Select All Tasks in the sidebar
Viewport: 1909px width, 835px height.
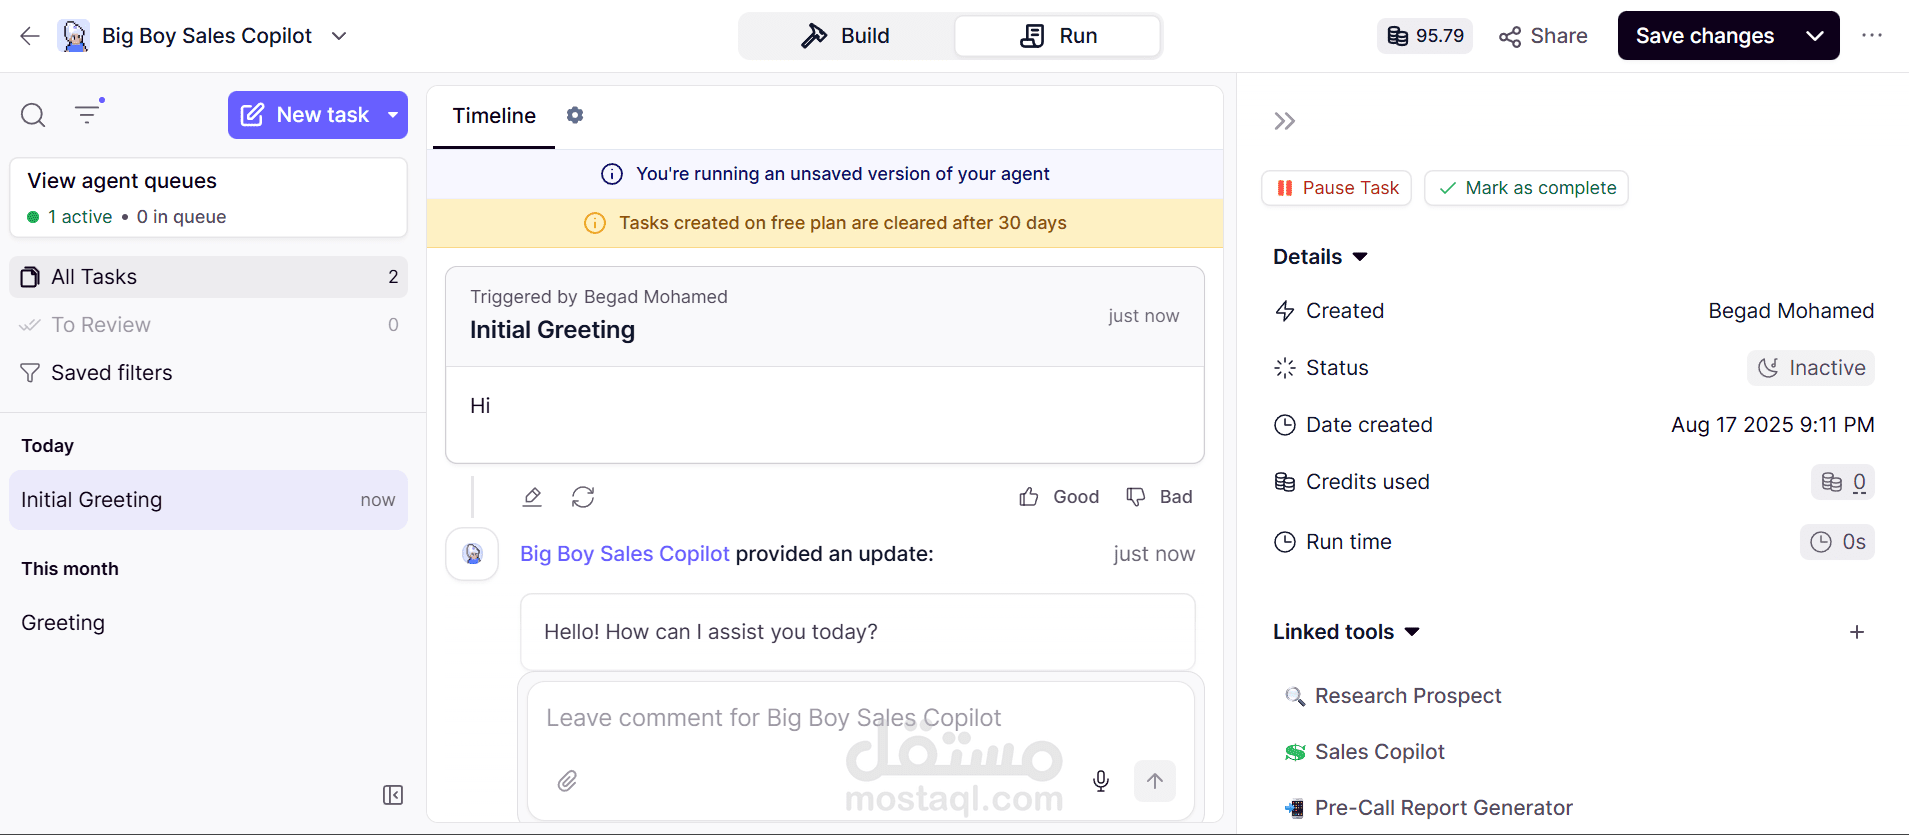(209, 277)
